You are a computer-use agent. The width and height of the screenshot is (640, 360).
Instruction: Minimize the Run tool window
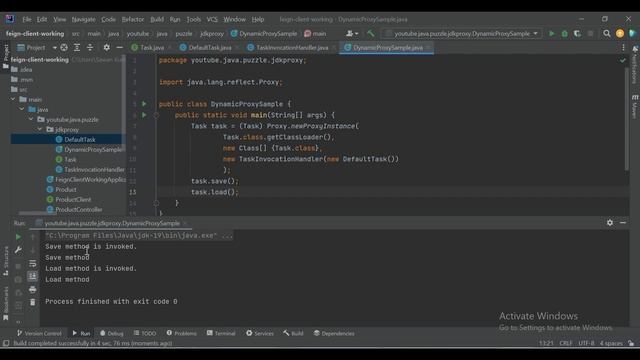pyautogui.click(x=623, y=223)
